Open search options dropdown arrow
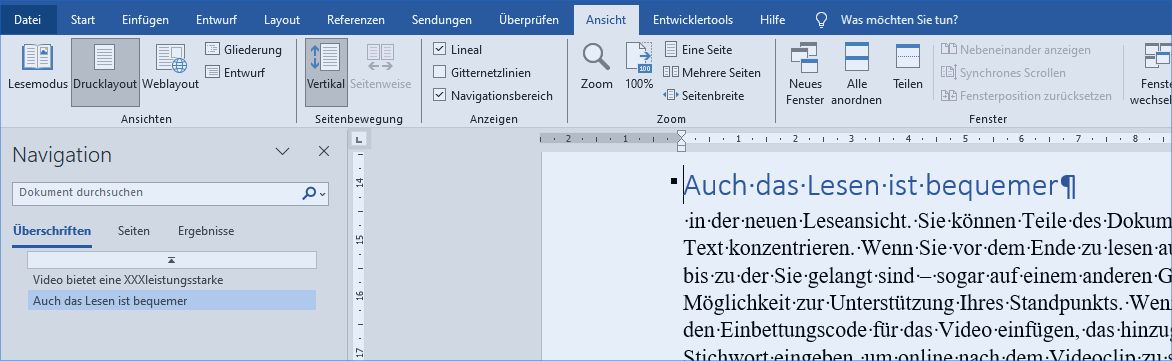1172x361 pixels. pyautogui.click(x=322, y=194)
